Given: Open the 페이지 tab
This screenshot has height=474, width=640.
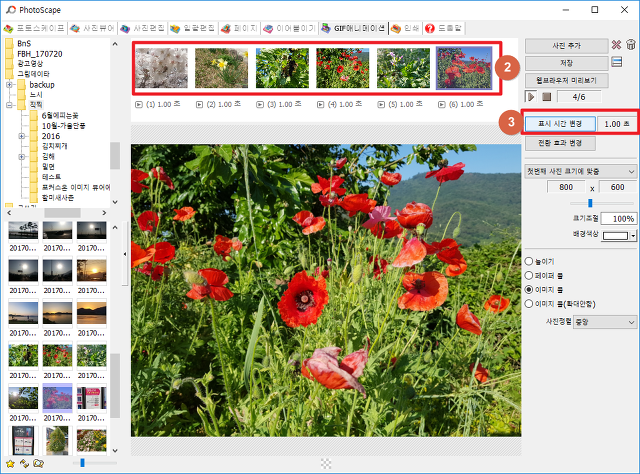Looking at the screenshot, I should click(239, 28).
